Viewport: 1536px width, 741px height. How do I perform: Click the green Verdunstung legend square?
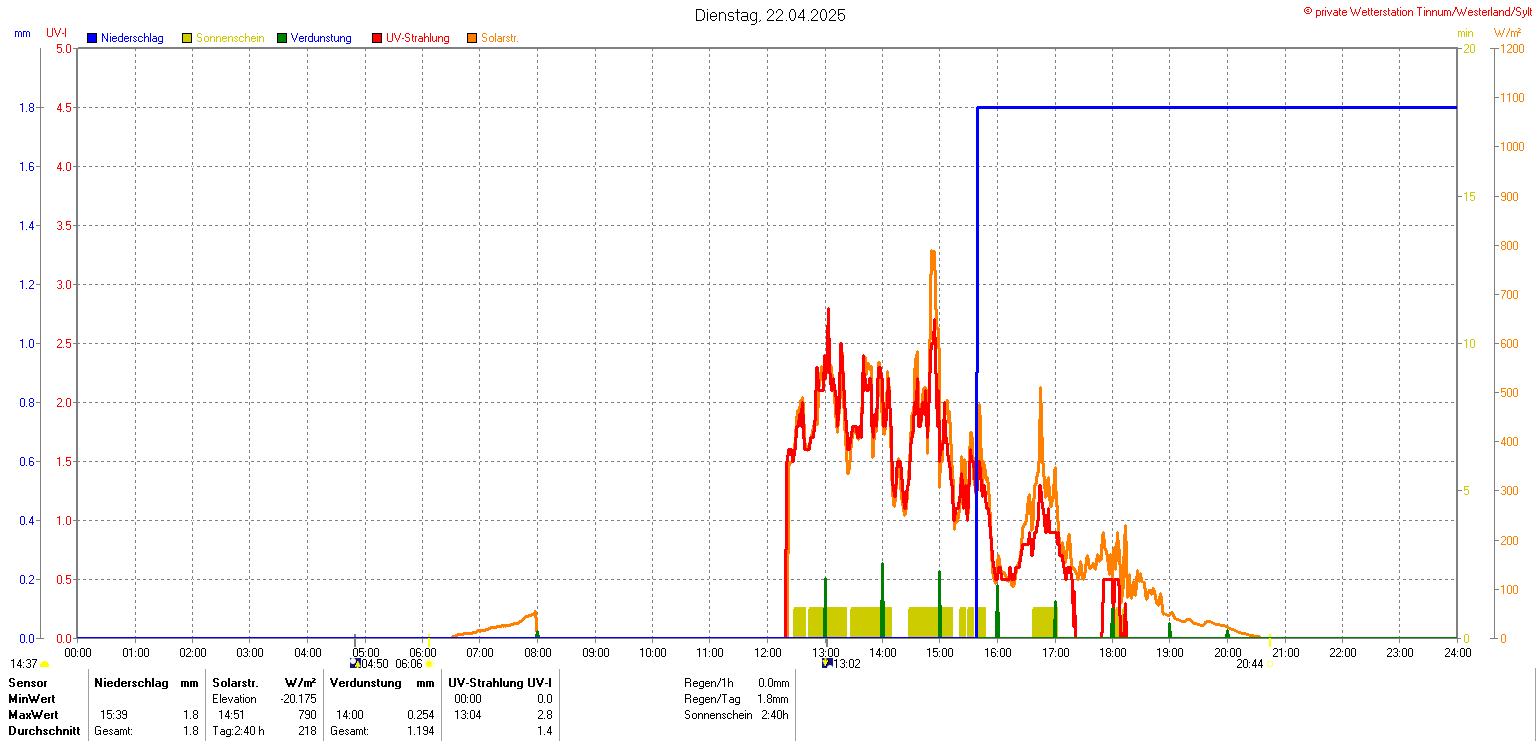[x=282, y=38]
